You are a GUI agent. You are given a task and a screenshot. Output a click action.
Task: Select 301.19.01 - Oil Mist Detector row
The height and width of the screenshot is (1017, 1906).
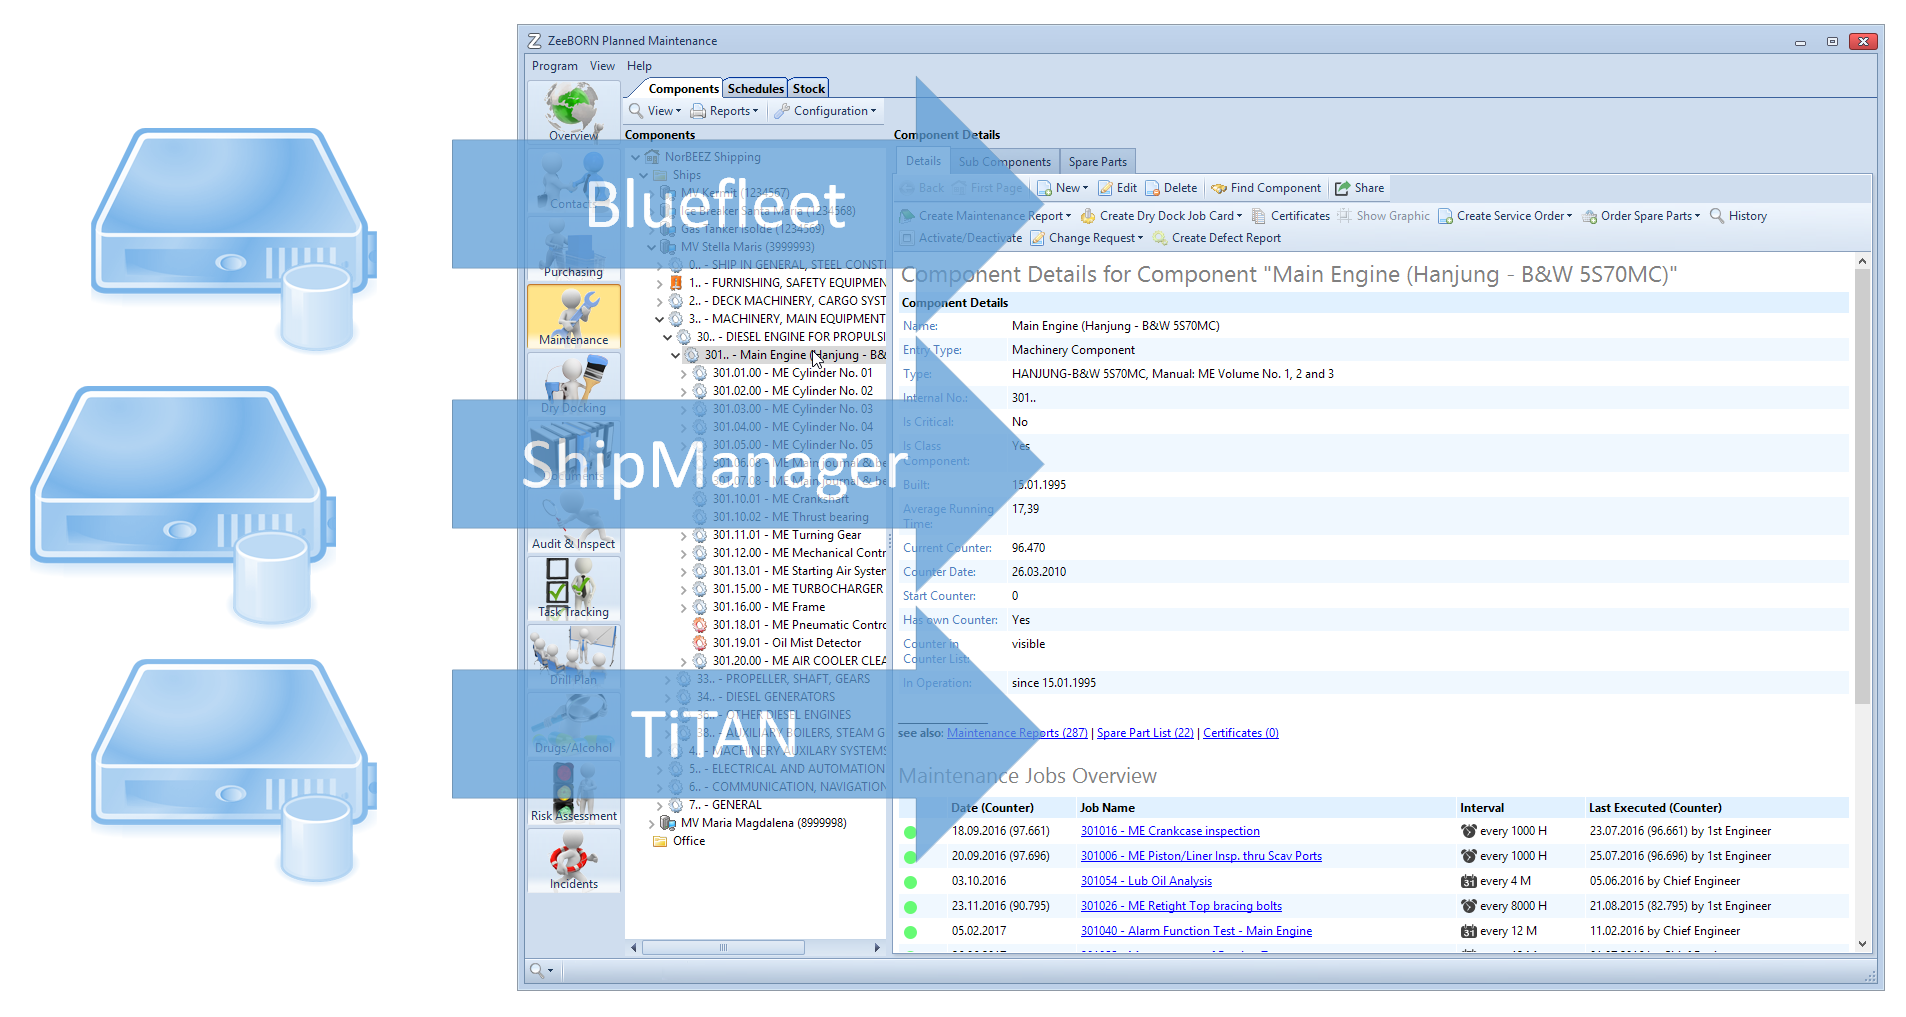[x=786, y=643]
